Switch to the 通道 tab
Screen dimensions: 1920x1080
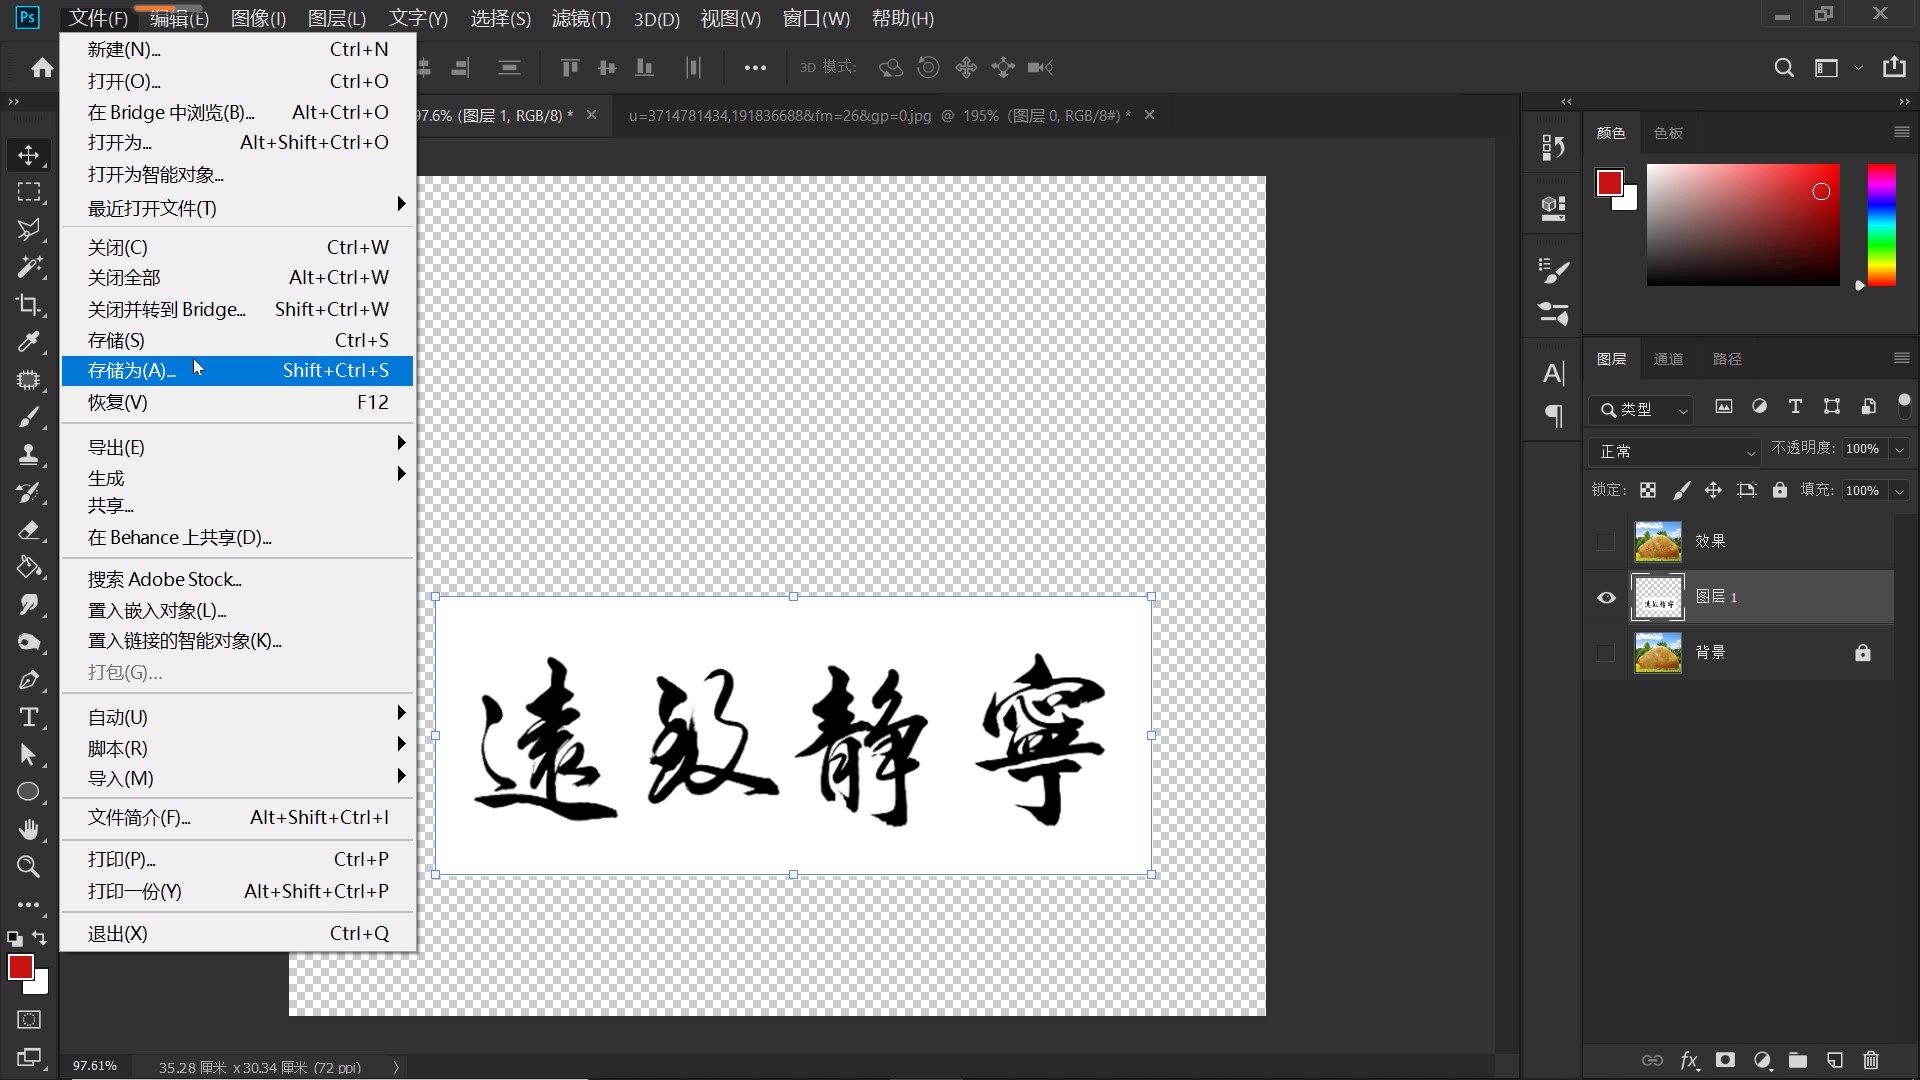point(1668,358)
